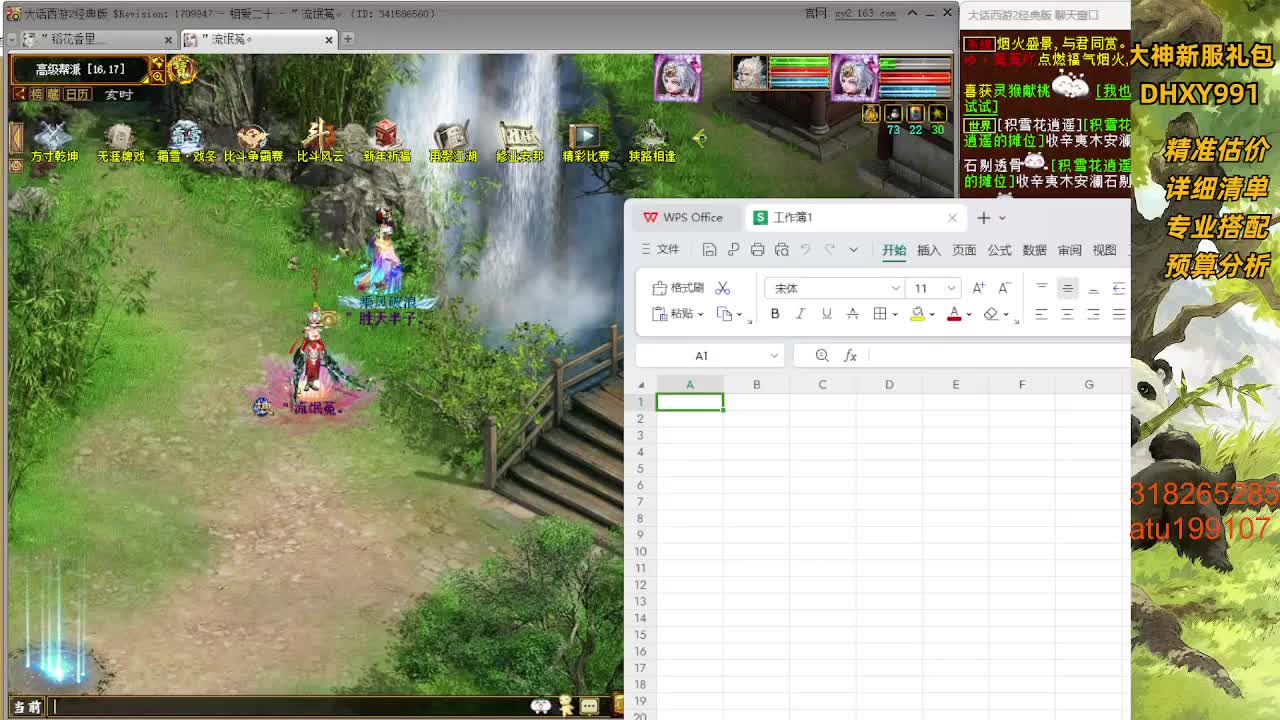Open the 文件 file menu
The height and width of the screenshot is (720, 1280).
pos(660,249)
